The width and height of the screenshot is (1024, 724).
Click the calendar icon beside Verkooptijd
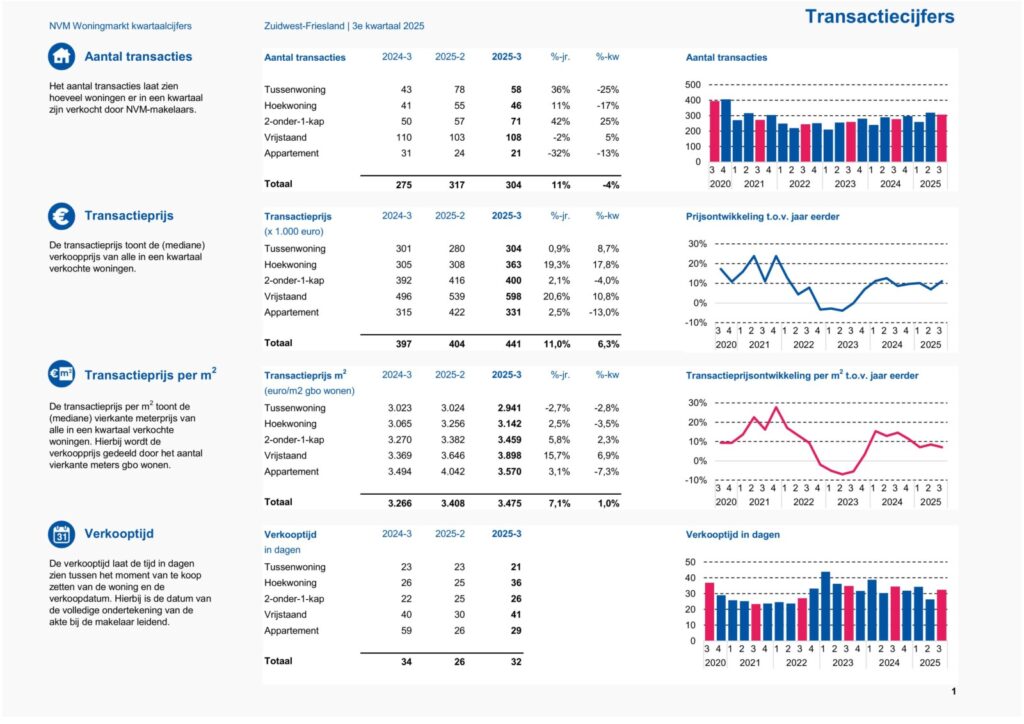click(62, 534)
